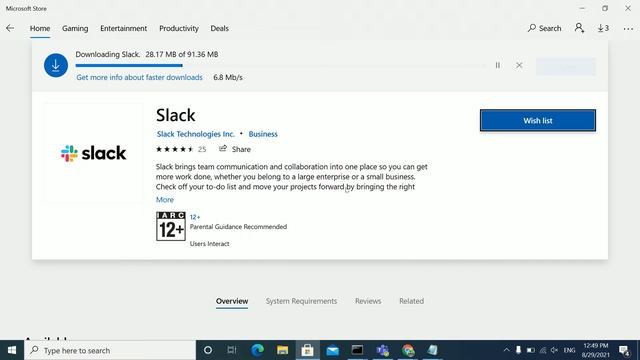Open Action Center notifications

(624, 350)
